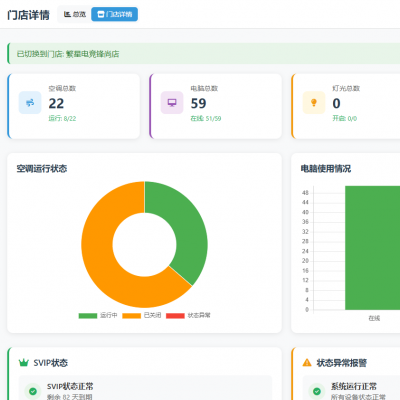This screenshot has width=400, height=400.
Task: Click the 空调总数 value 22
Action: (56, 104)
